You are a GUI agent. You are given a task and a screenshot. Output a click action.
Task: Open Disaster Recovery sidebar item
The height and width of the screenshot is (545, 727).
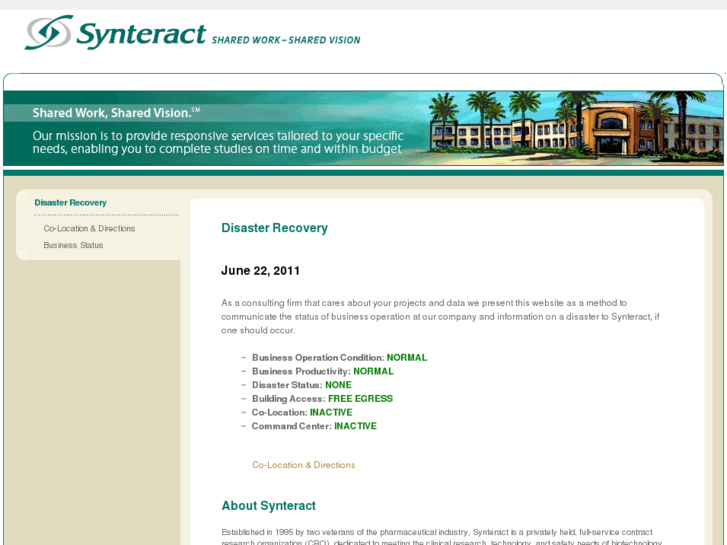click(70, 203)
